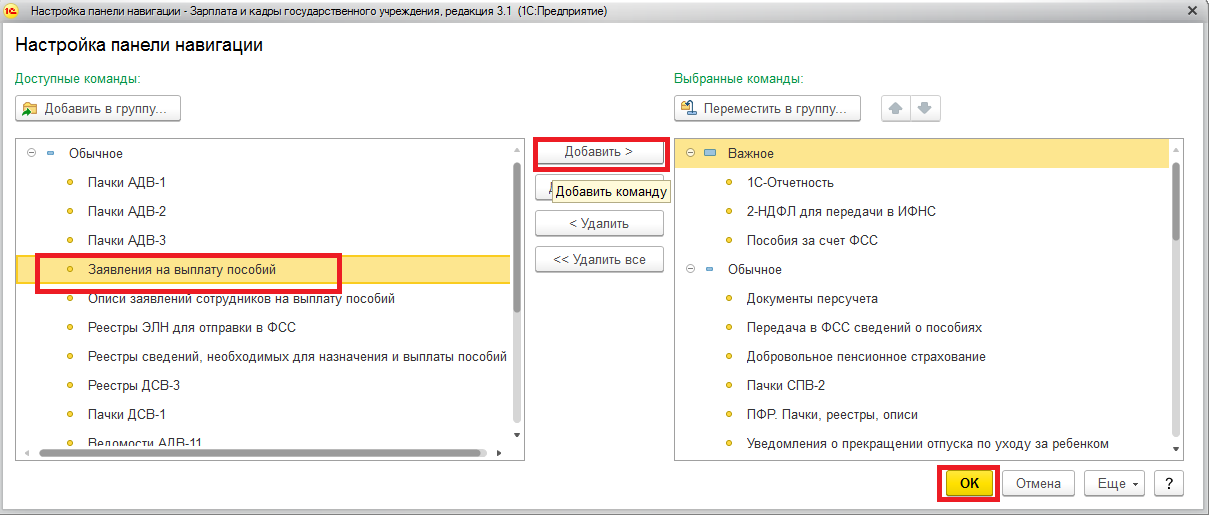The height and width of the screenshot is (515, 1211).
Task: Click the scroll down arrow of right list
Action: [1177, 450]
